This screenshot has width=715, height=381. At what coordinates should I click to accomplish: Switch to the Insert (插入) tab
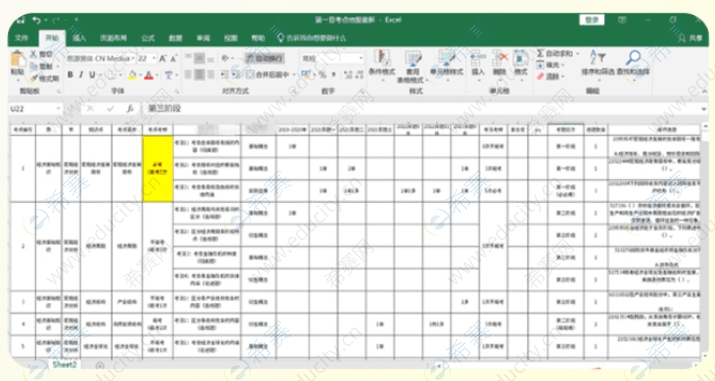[79, 38]
